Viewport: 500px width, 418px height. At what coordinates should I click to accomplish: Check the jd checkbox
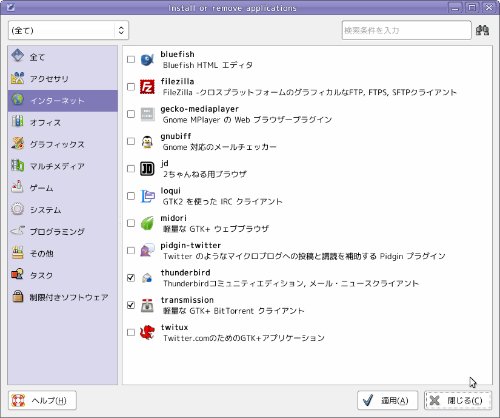point(131,169)
